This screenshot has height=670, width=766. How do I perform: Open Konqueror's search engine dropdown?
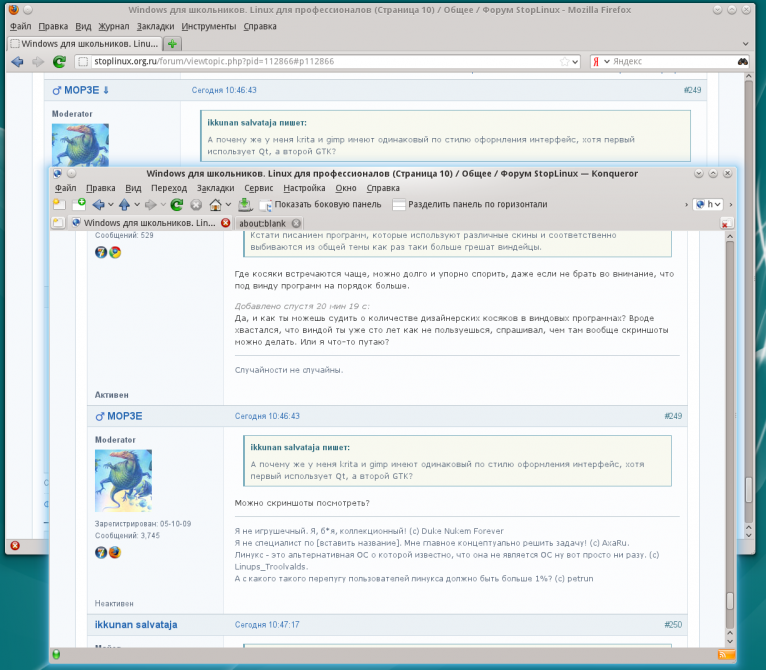pyautogui.click(x=707, y=204)
